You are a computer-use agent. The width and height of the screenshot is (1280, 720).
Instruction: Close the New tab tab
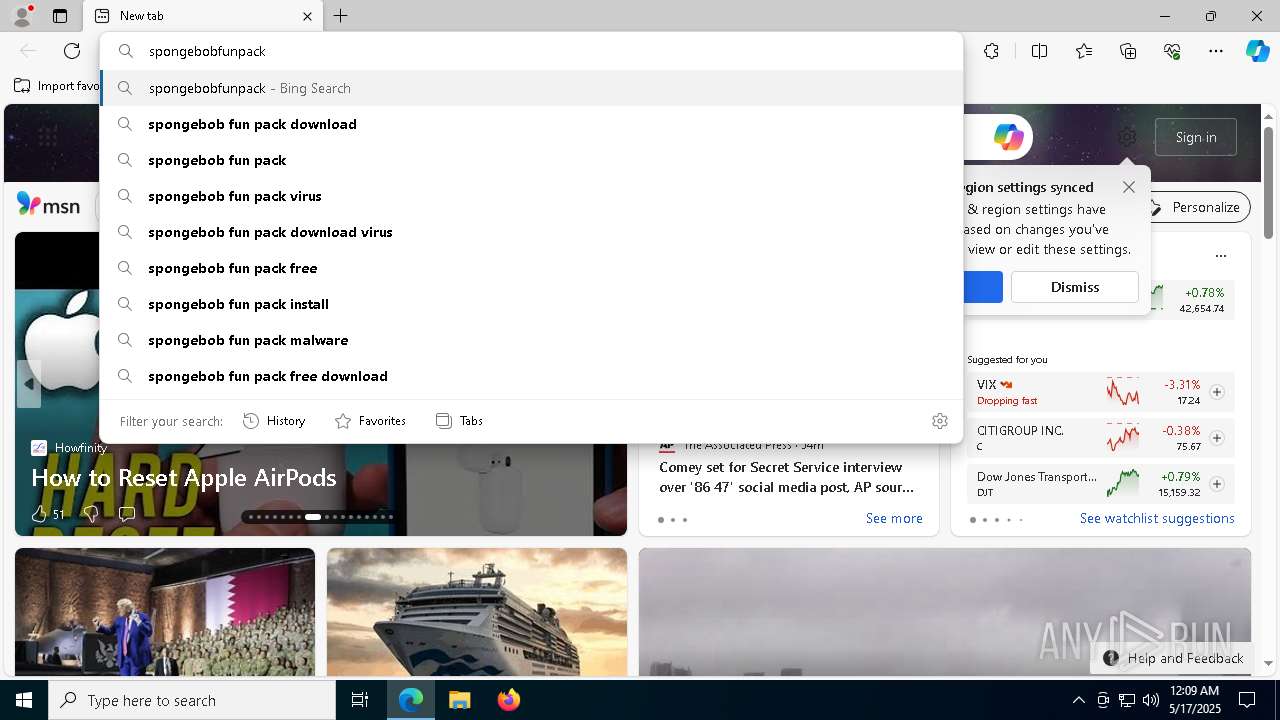pyautogui.click(x=307, y=16)
